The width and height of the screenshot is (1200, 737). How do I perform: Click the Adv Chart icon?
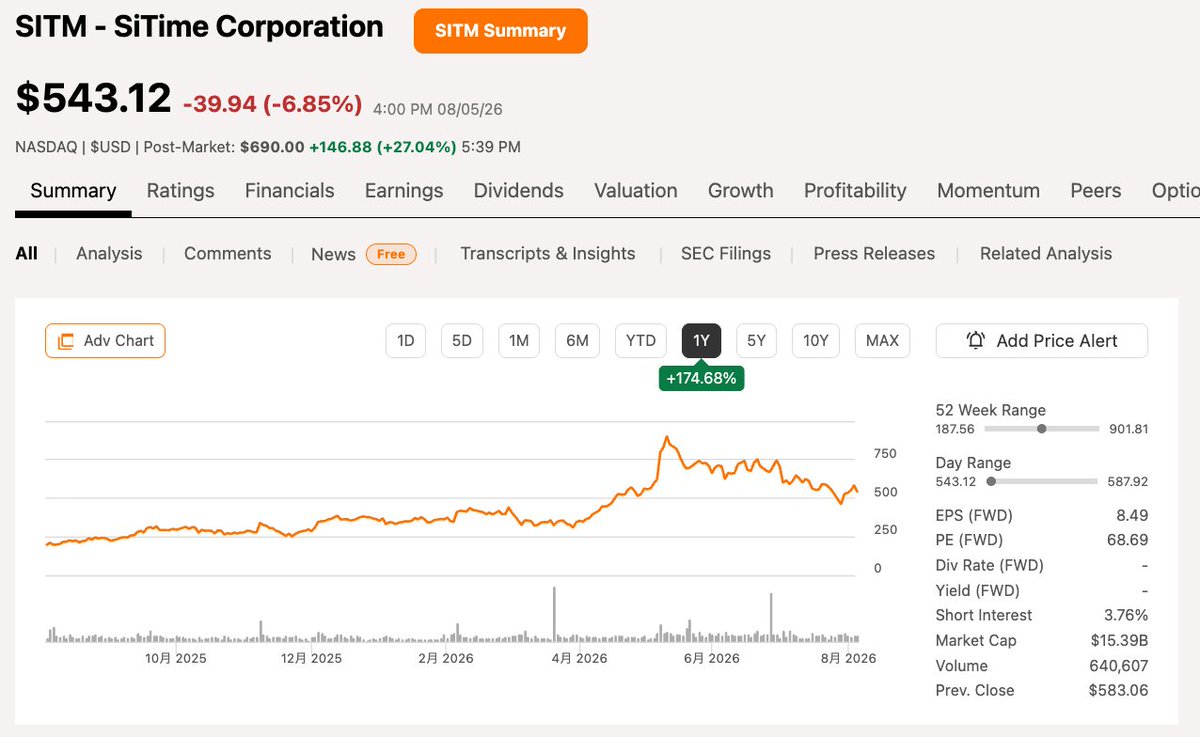coord(66,341)
